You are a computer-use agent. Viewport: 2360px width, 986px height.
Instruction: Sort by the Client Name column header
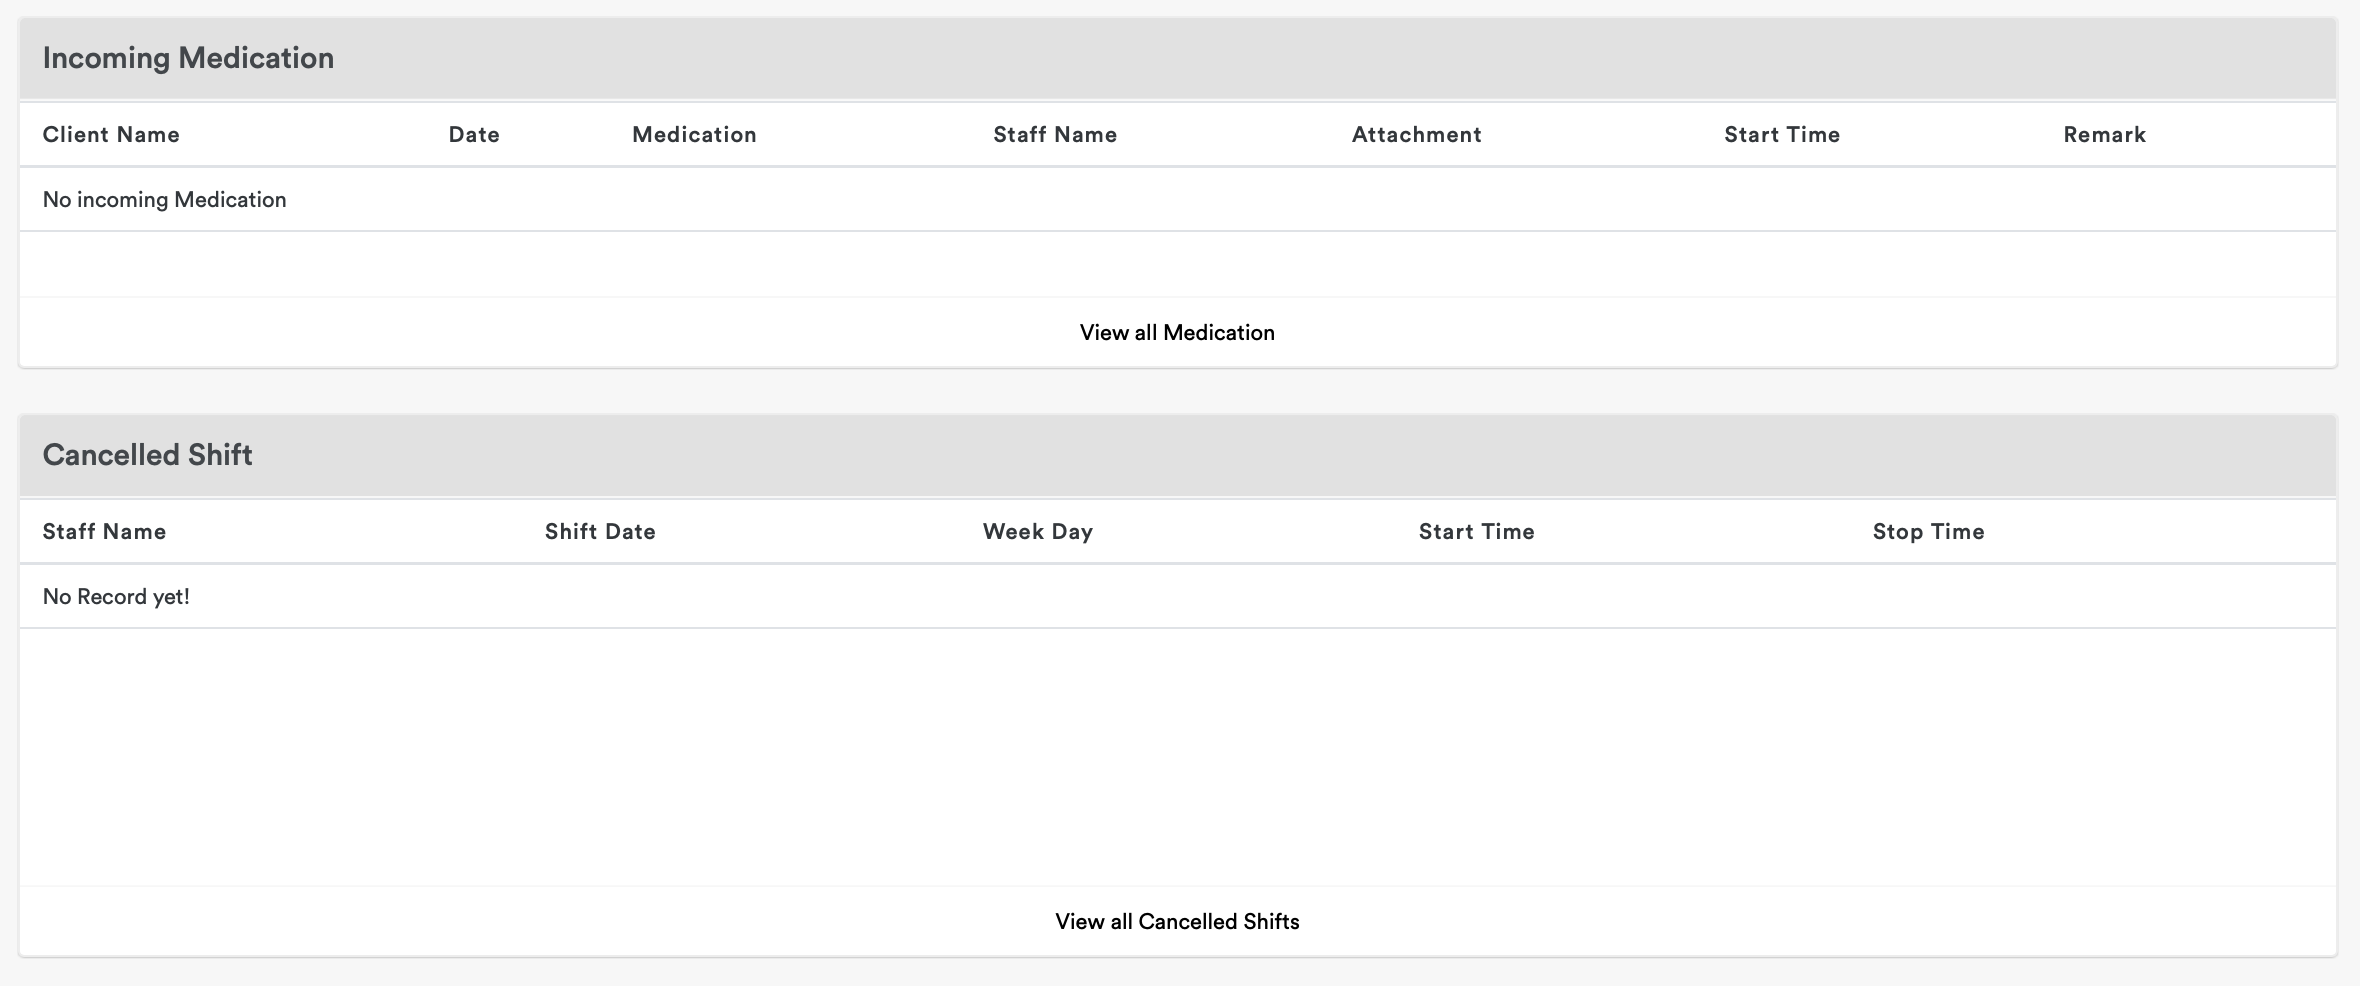coord(111,135)
